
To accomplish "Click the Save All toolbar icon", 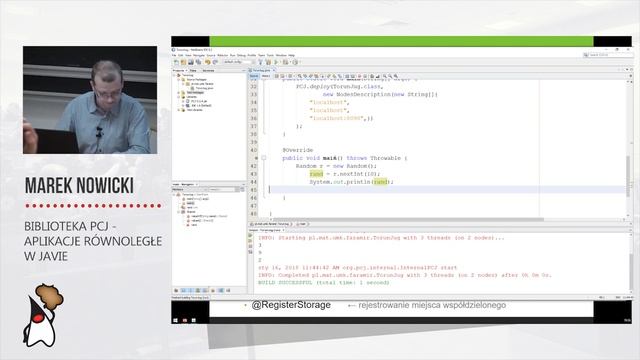I will point(199,62).
